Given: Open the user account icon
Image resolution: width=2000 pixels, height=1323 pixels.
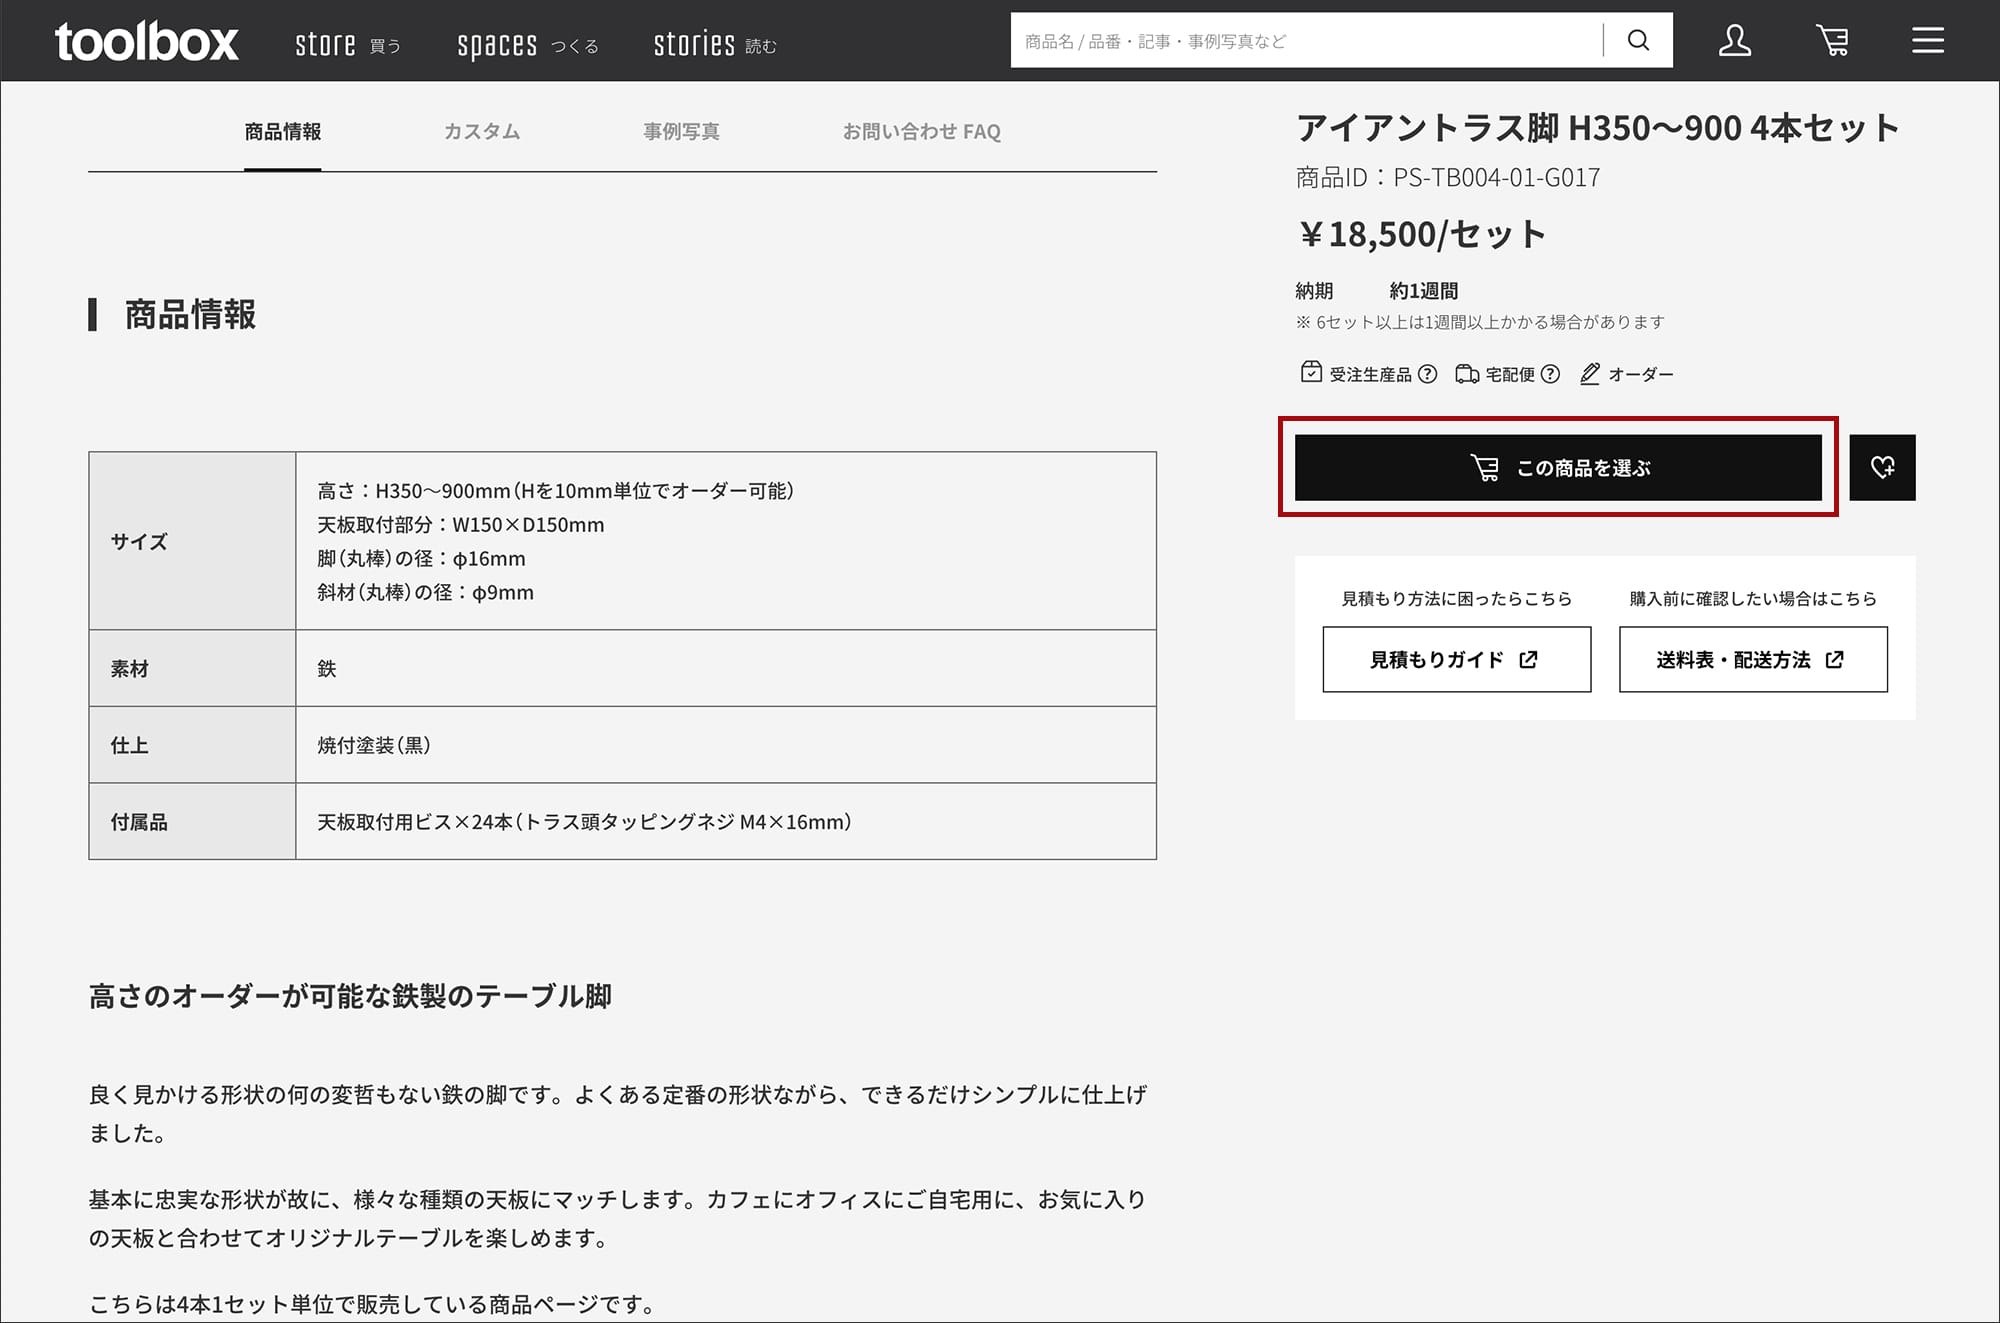Looking at the screenshot, I should (1735, 40).
